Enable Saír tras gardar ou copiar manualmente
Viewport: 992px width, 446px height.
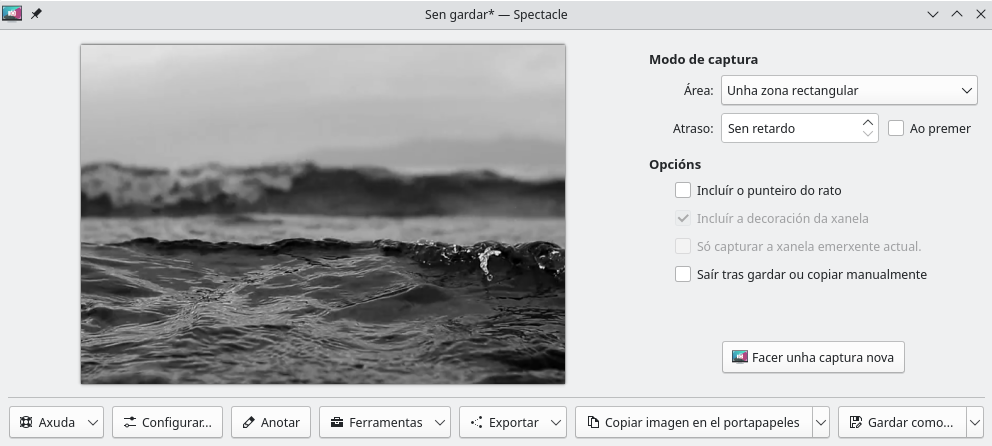click(x=684, y=274)
